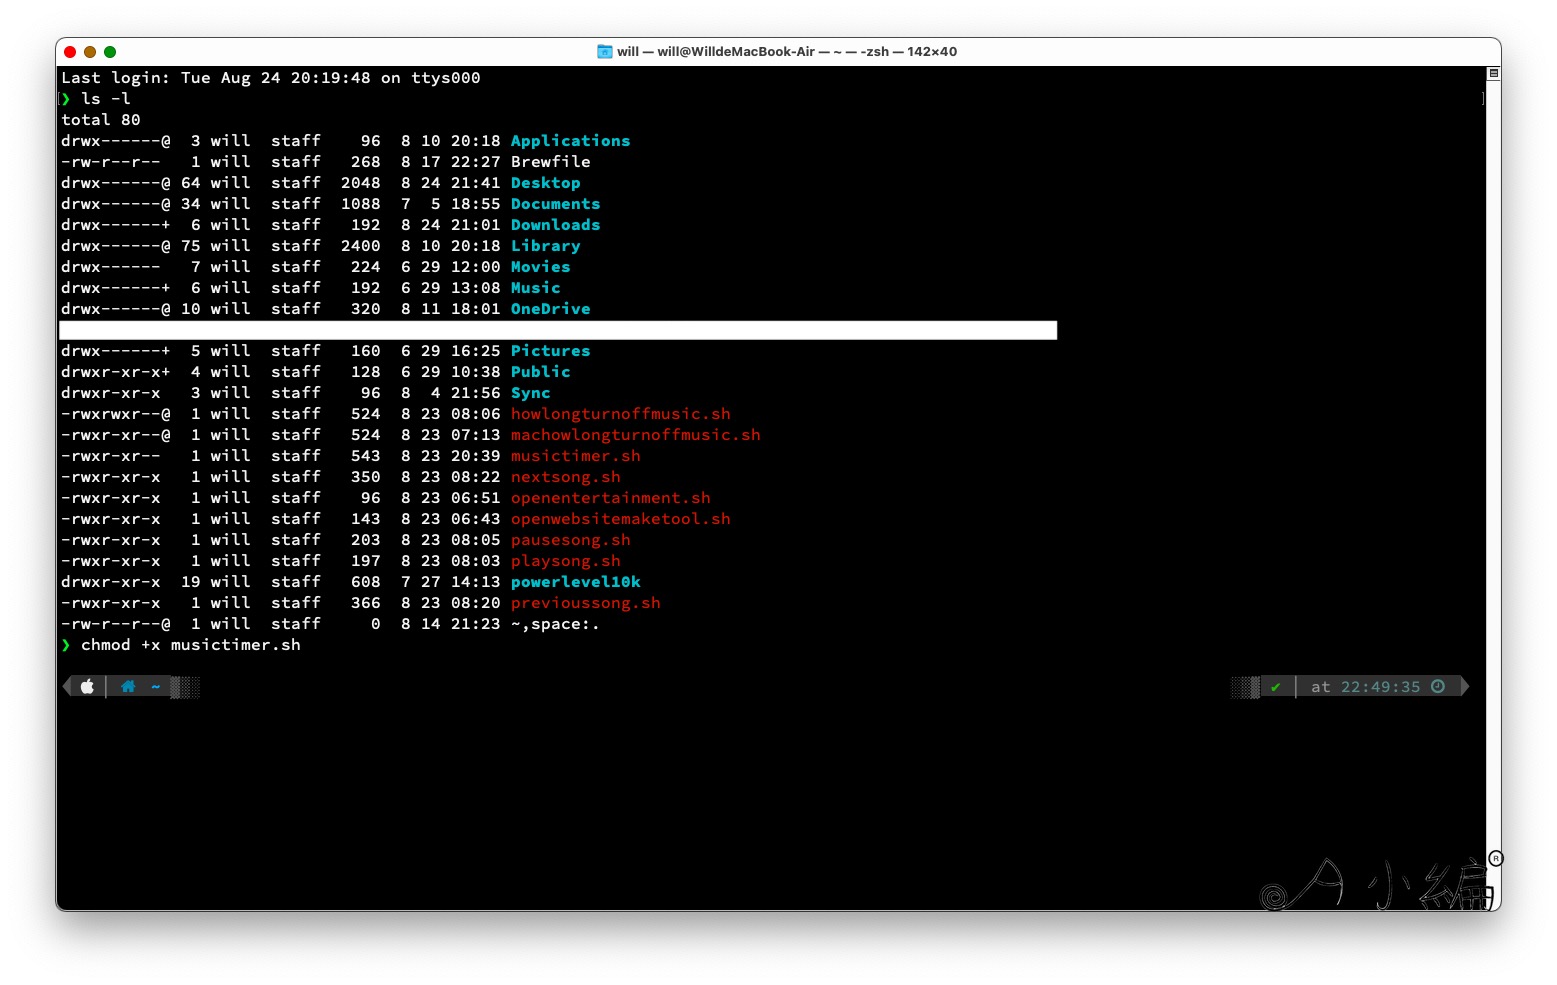Click the tilde directory segment in prompt
The width and height of the screenshot is (1557, 985).
155,686
